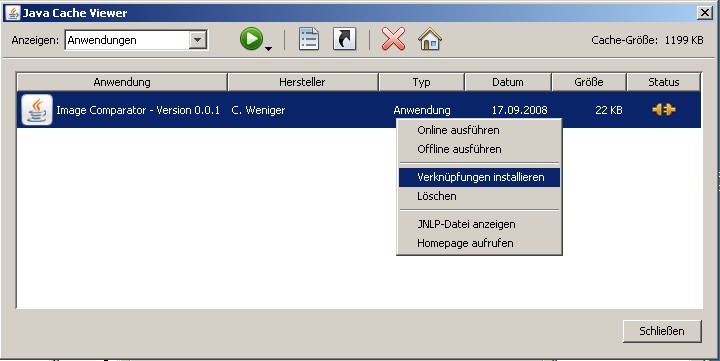This screenshot has width=720, height=361.
Task: Click the Cache-Größe: 1199 KB label
Action: [647, 40]
